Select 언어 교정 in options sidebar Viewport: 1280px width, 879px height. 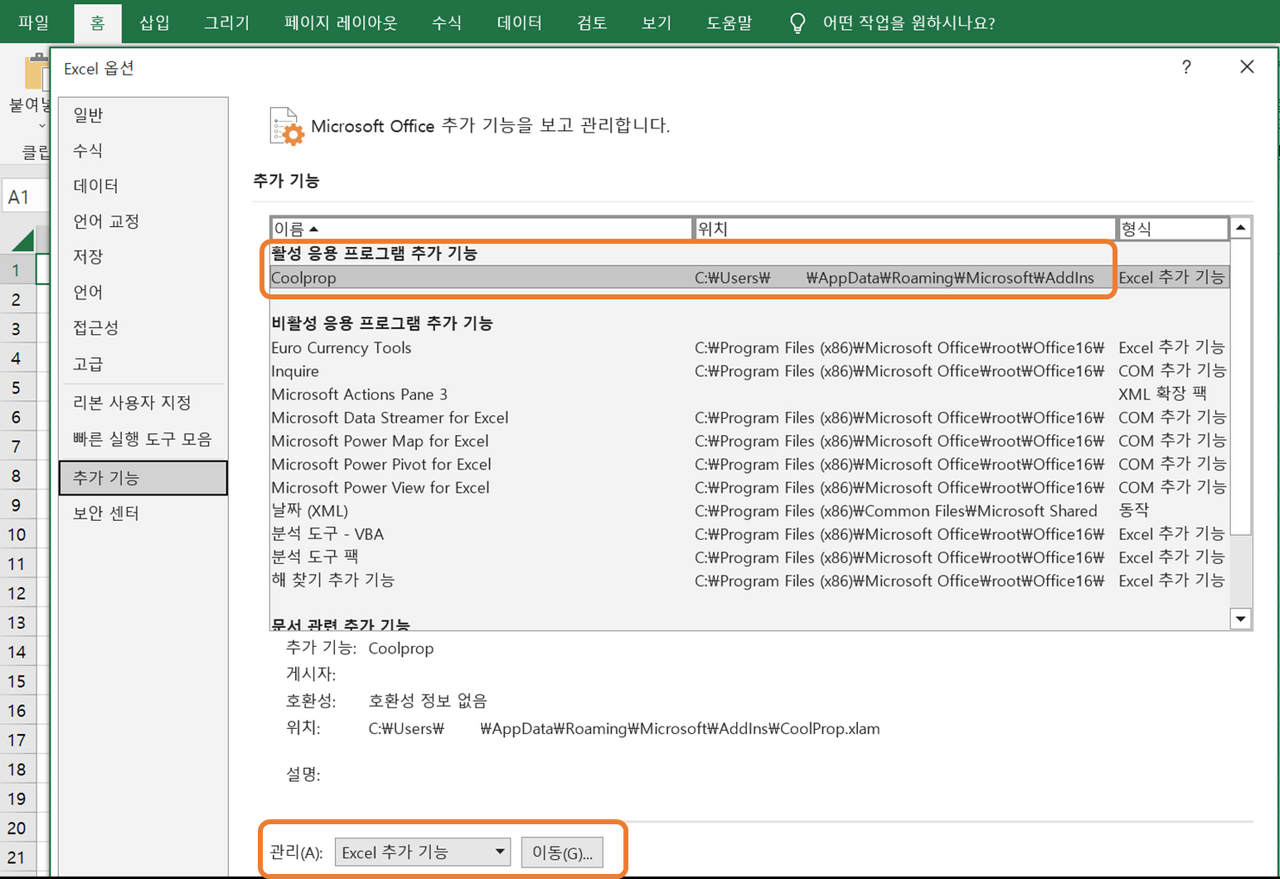coord(143,221)
